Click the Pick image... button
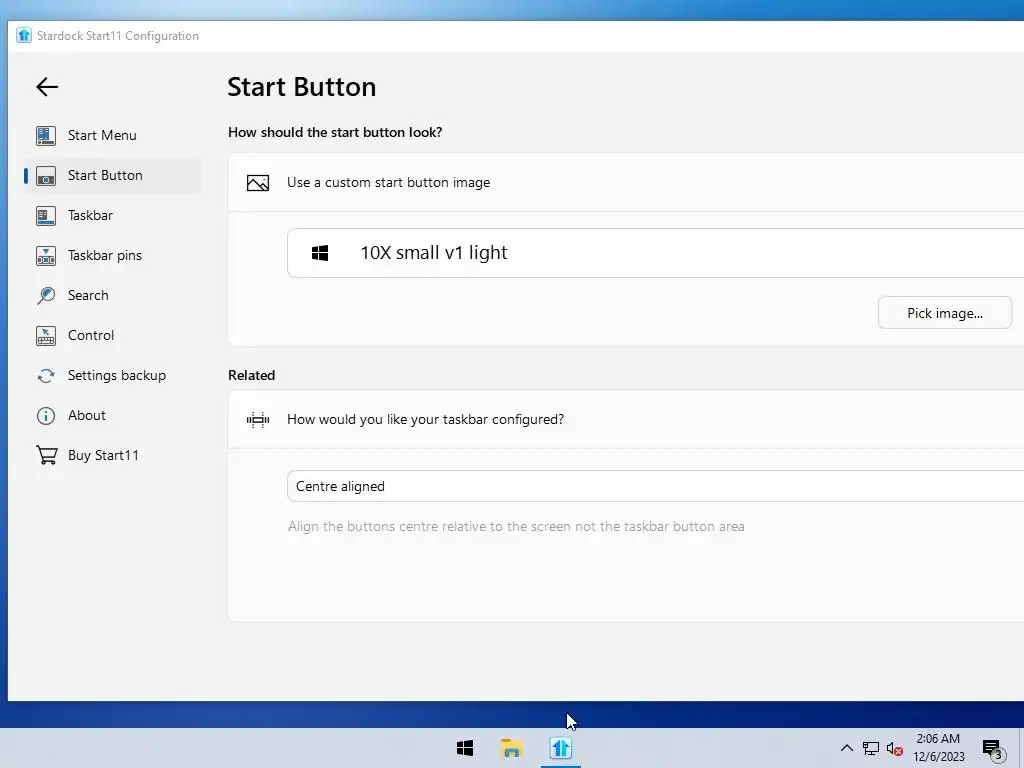The width and height of the screenshot is (1024, 768). [x=944, y=313]
